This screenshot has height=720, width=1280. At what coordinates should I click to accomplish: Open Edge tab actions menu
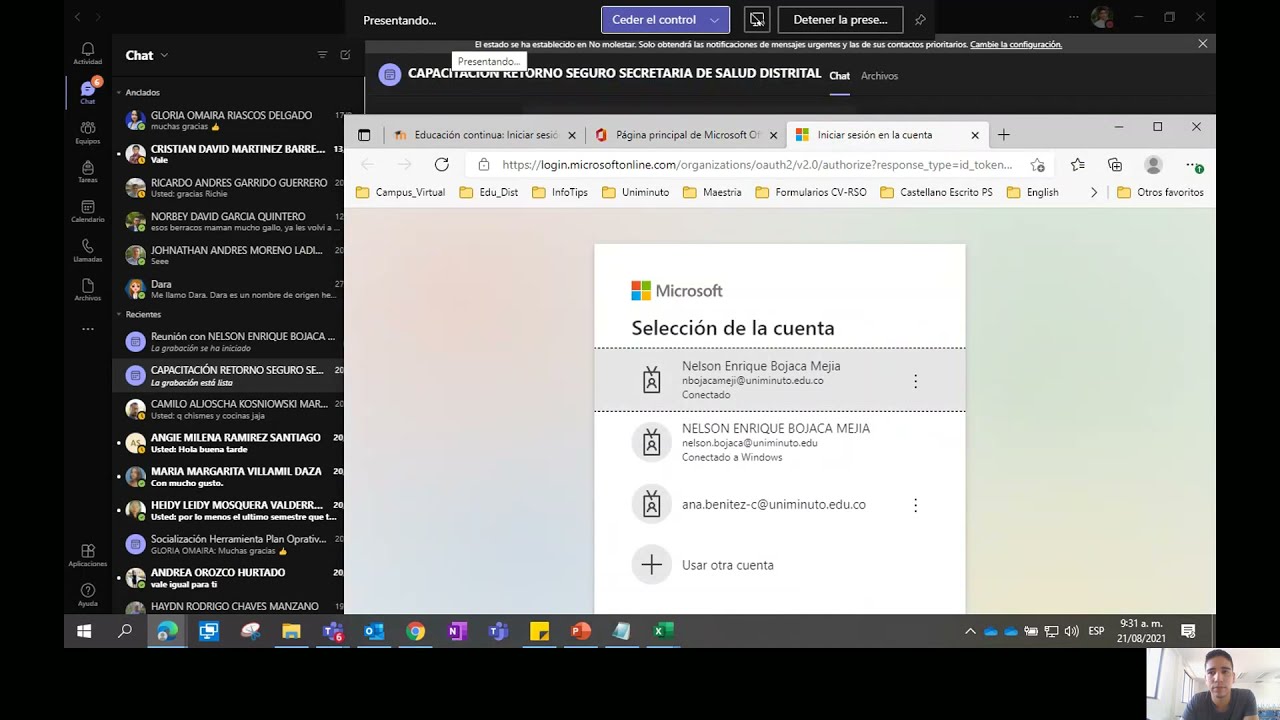tap(364, 135)
